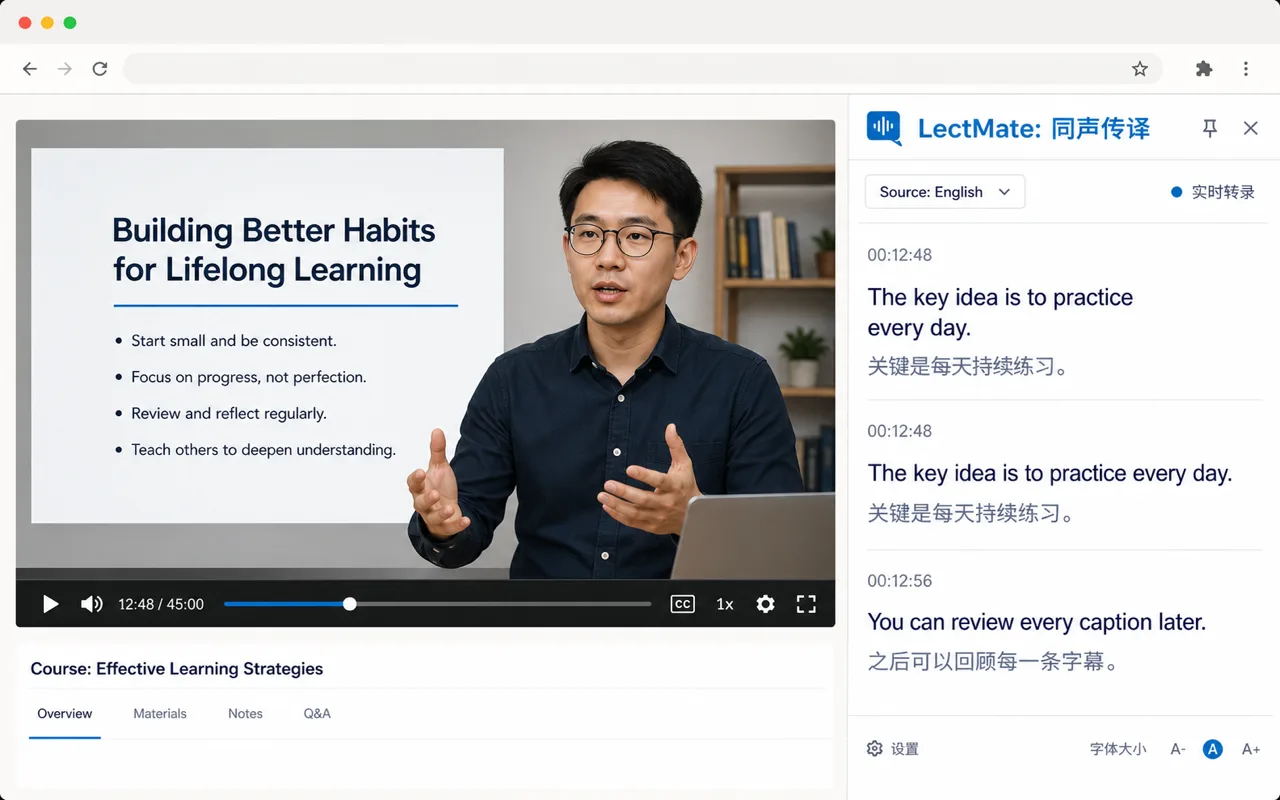Click translation "之后可以回顾每一条字幕。"
The height and width of the screenshot is (800, 1280).
coord(993,661)
